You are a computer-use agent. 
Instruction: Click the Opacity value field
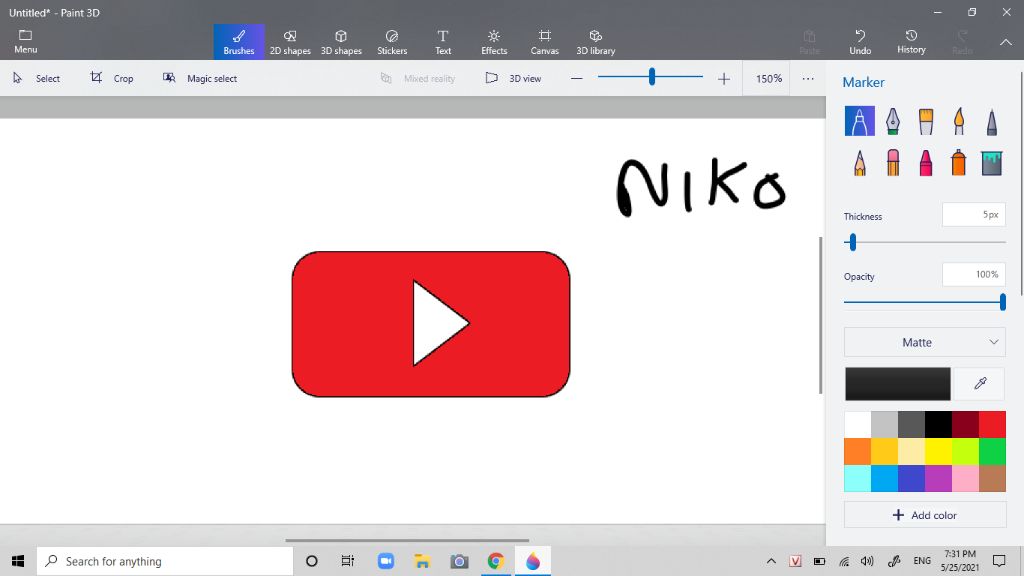pos(974,274)
